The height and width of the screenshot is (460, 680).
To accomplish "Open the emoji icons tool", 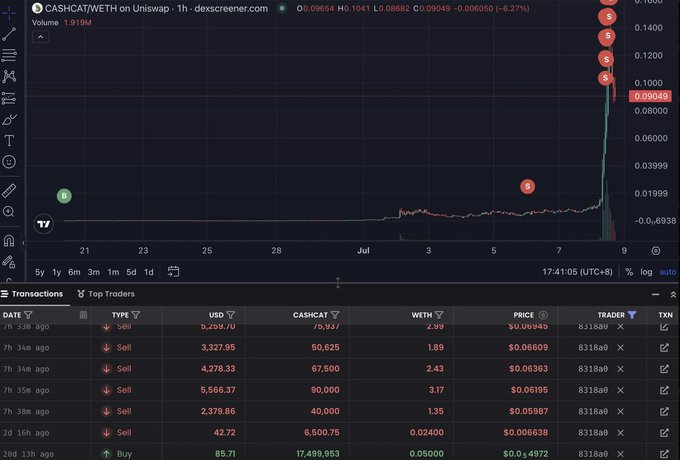I will point(9,162).
